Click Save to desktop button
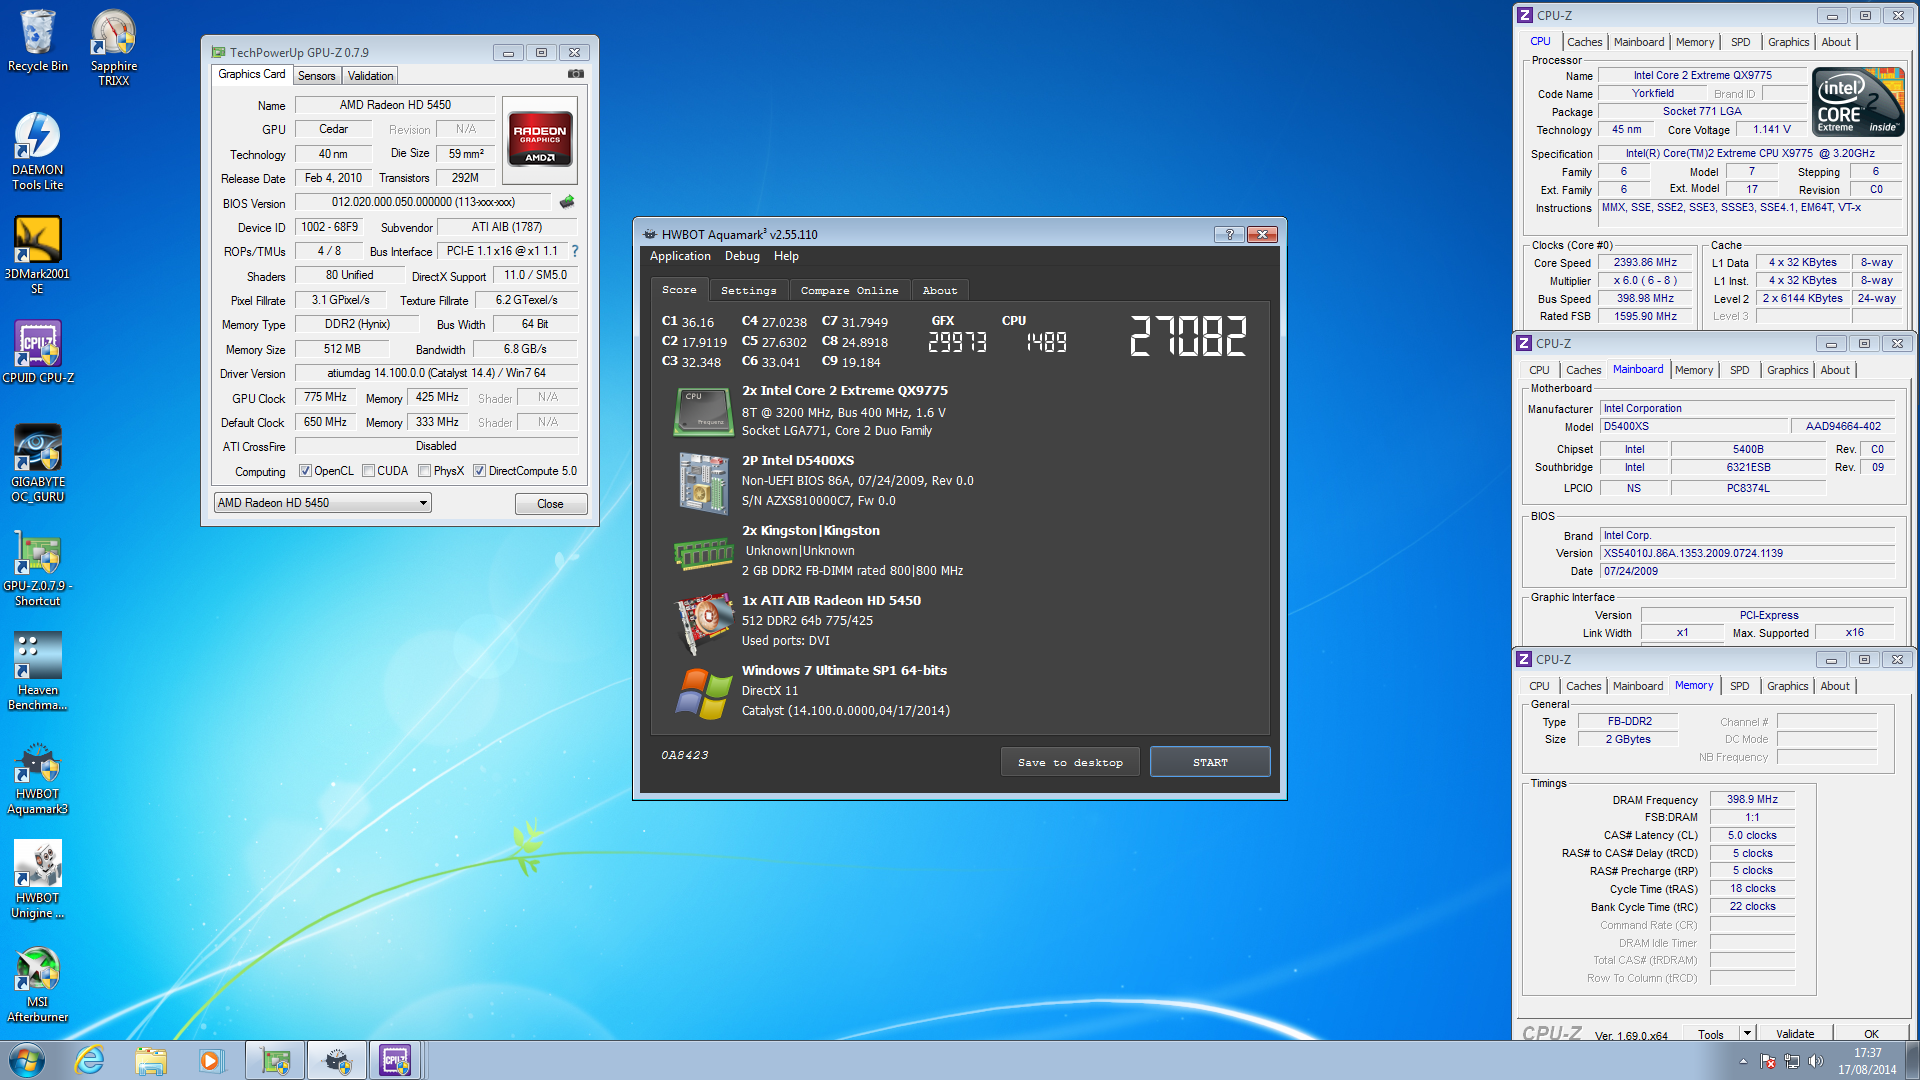This screenshot has height=1080, width=1920. (x=1070, y=762)
